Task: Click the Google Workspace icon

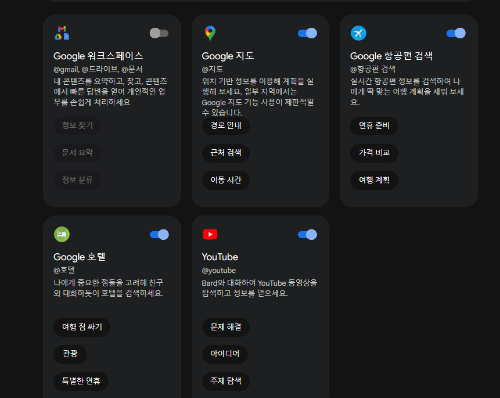Action: (x=62, y=33)
